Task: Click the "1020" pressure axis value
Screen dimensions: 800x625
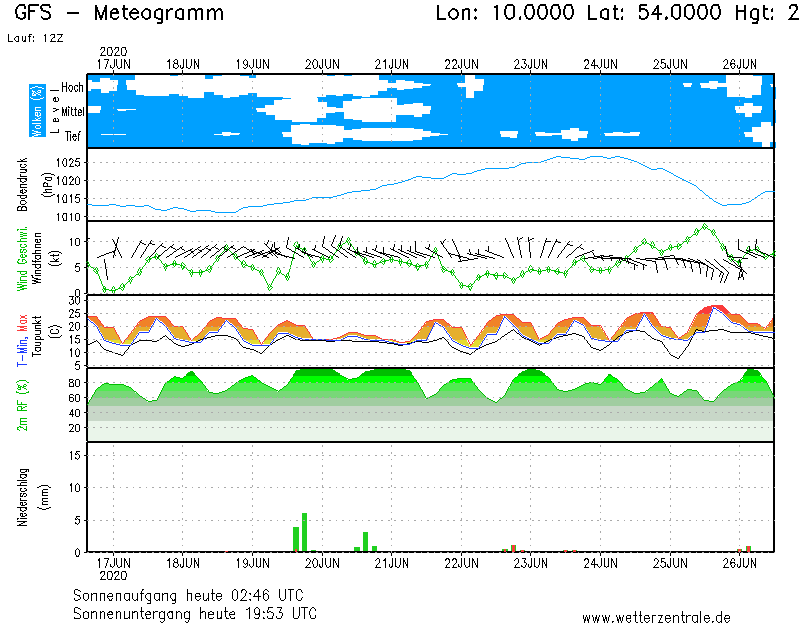Action: click(x=68, y=181)
